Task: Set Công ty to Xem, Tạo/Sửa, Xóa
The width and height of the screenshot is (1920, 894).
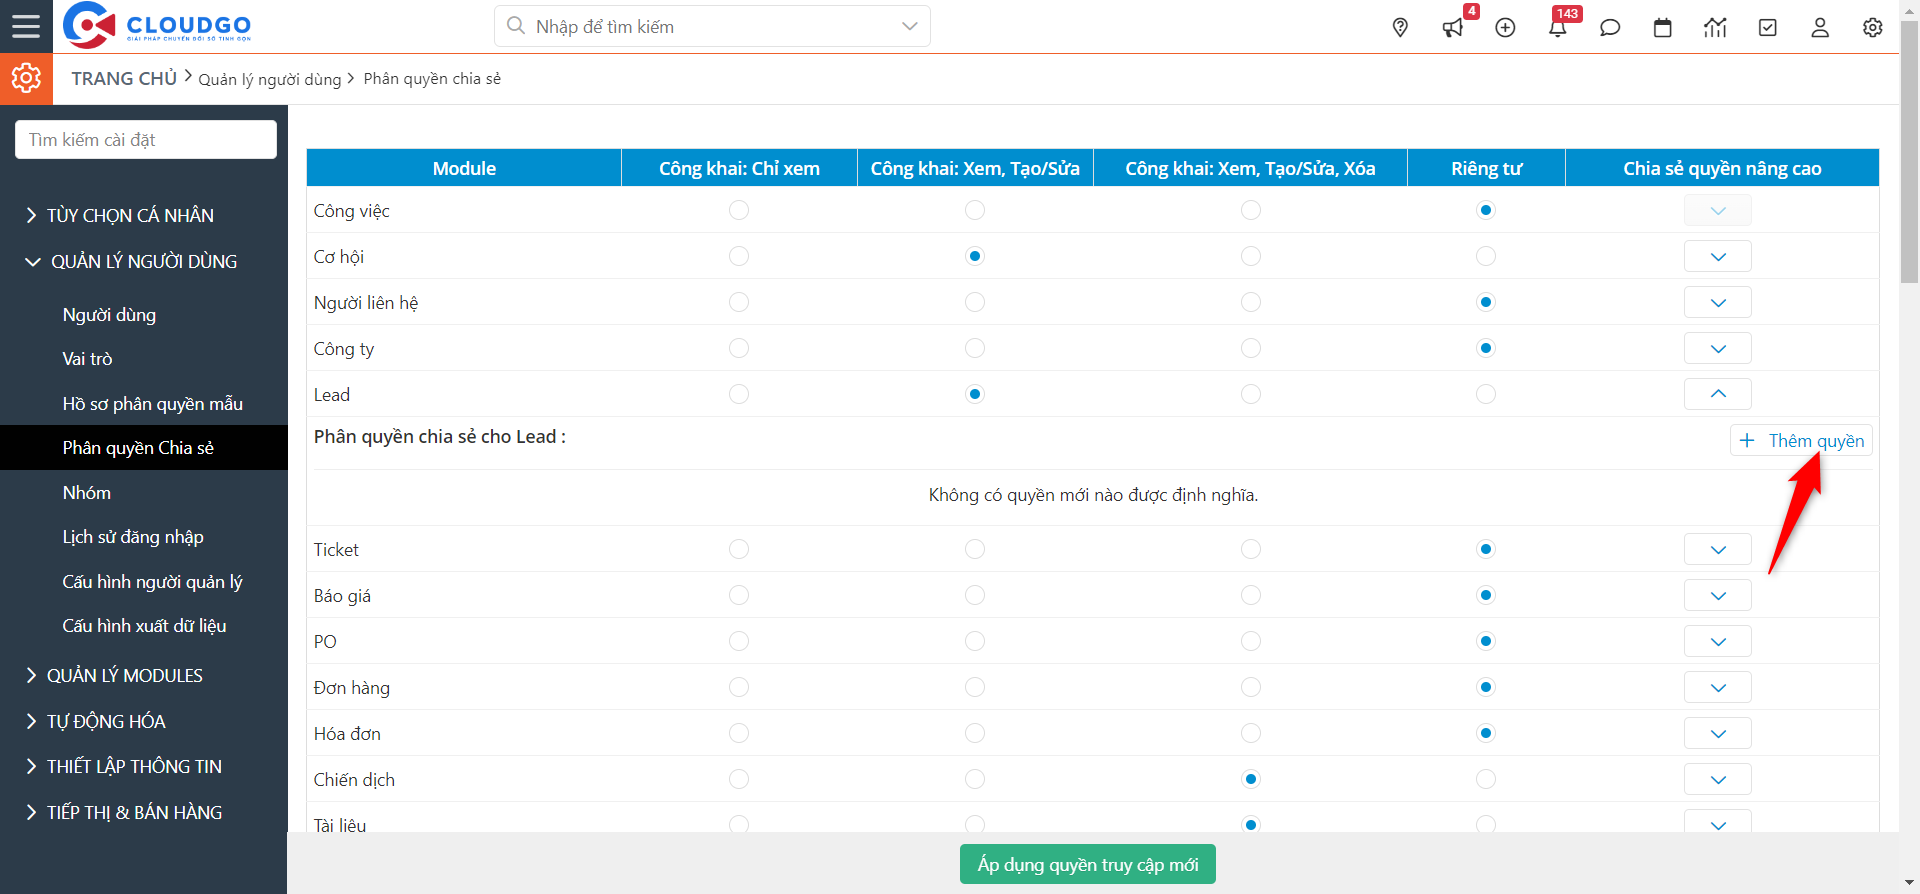Action: pos(1251,348)
